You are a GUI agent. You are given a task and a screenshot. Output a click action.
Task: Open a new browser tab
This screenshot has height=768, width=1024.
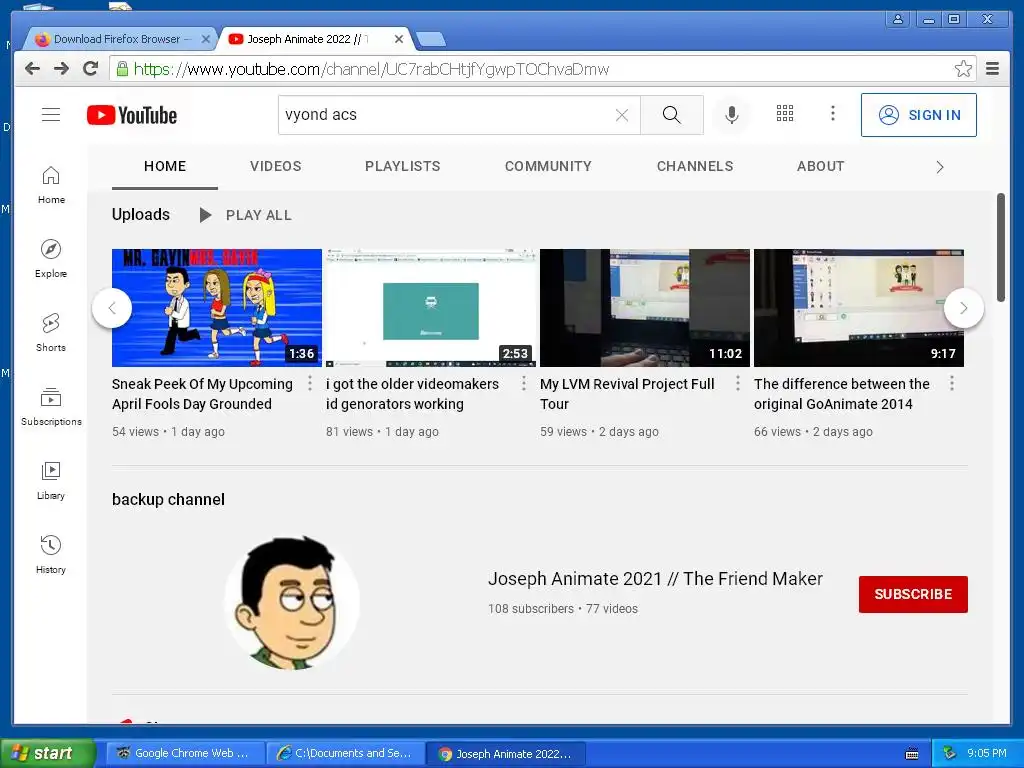pos(431,39)
